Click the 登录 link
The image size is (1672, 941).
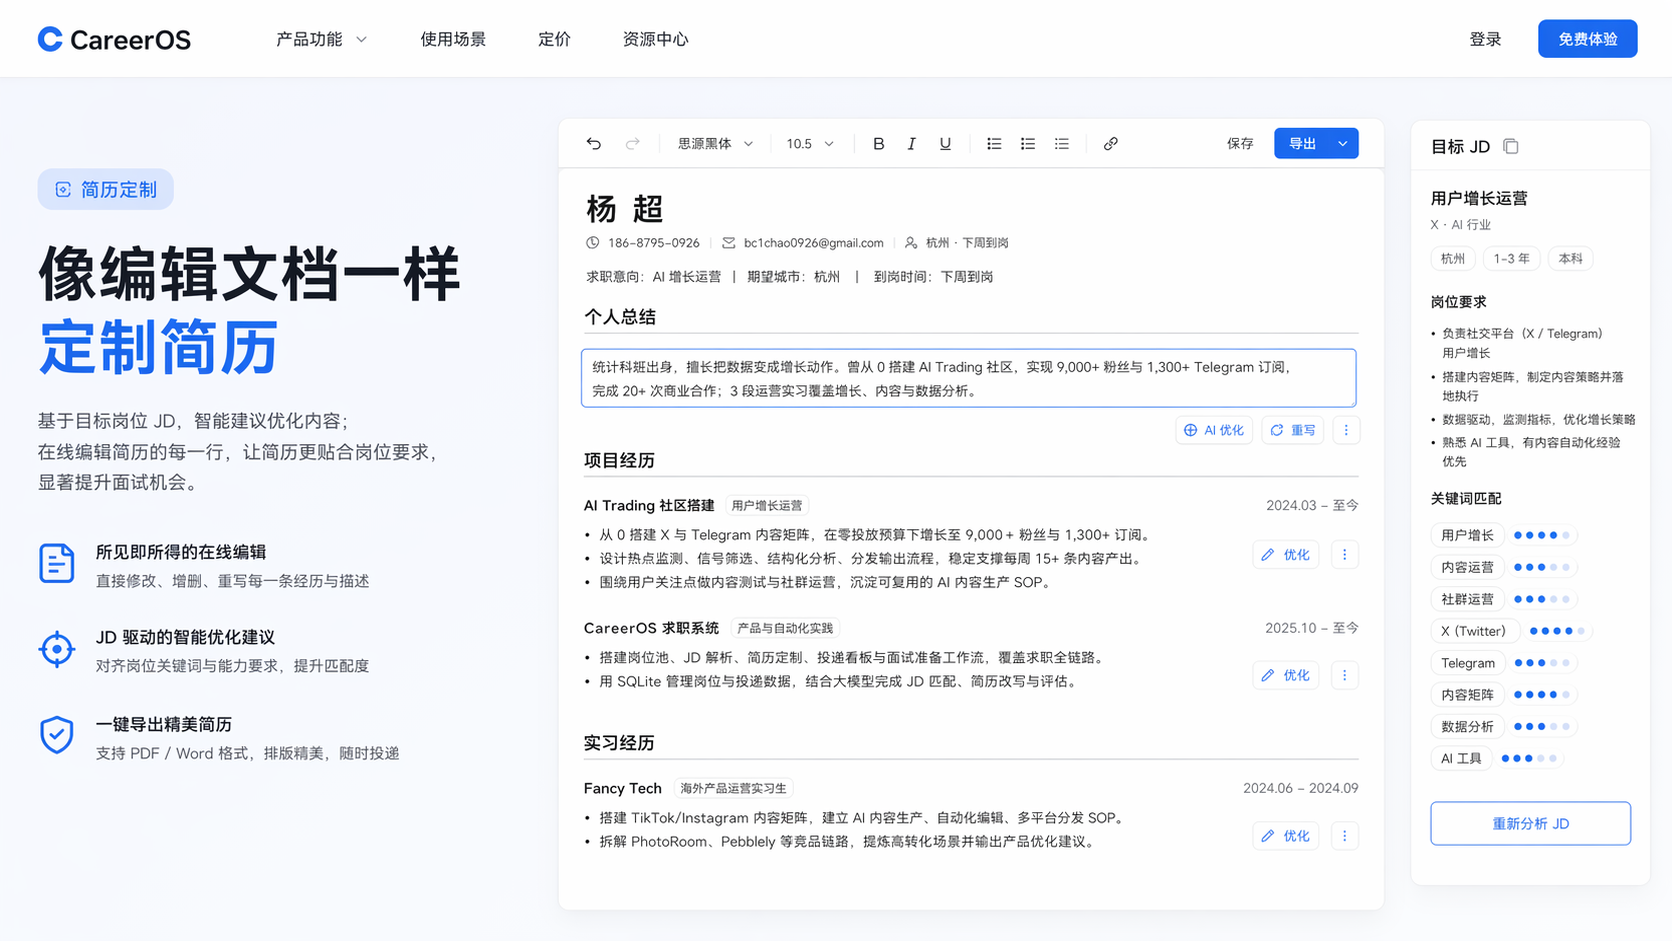[1485, 39]
